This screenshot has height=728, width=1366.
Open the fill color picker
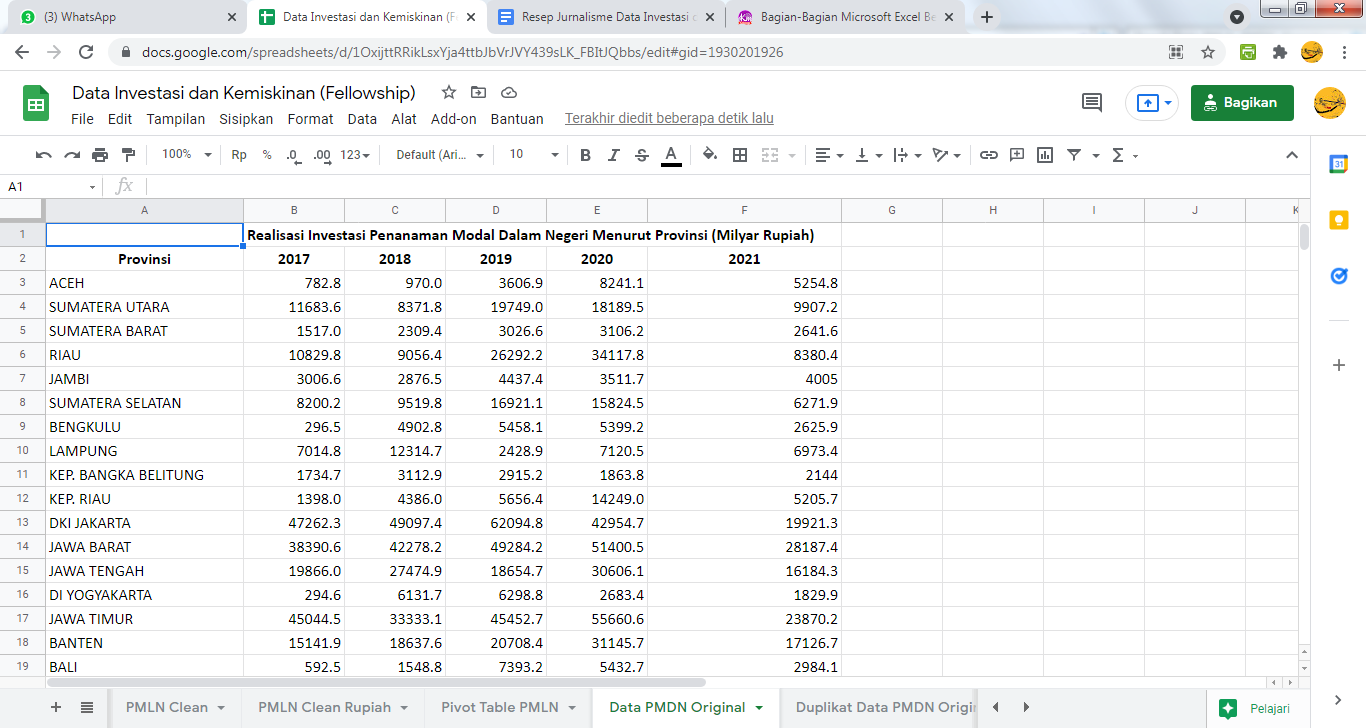coord(710,155)
